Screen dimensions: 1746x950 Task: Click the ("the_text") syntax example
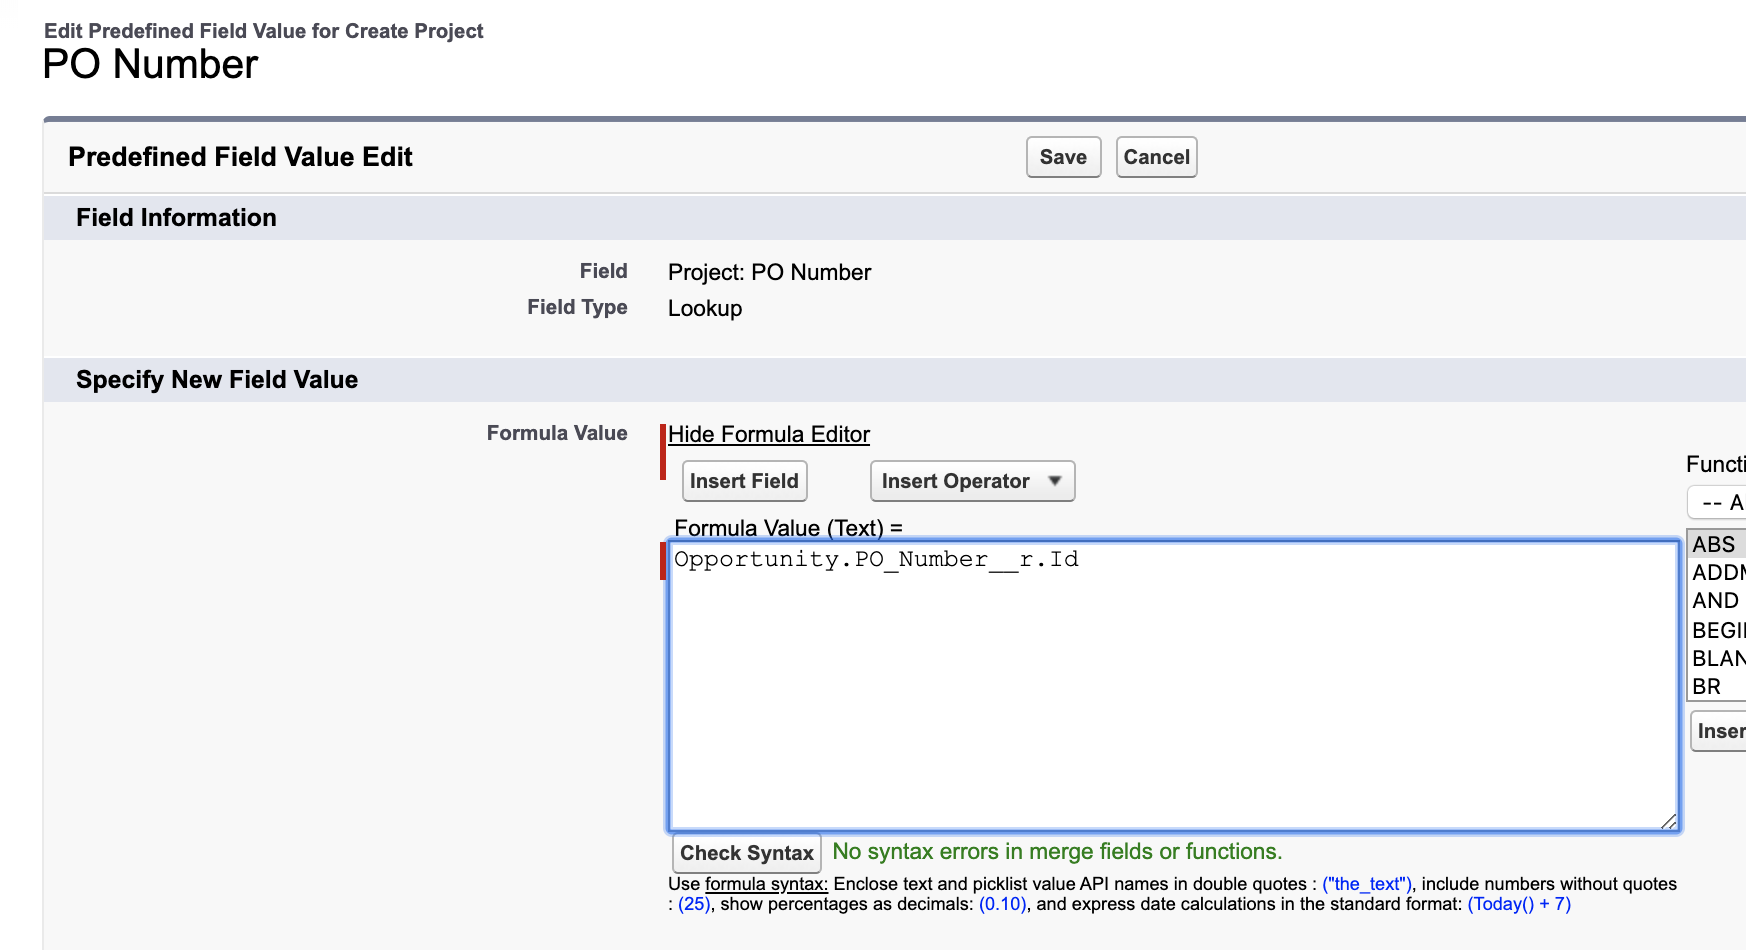click(x=1367, y=884)
